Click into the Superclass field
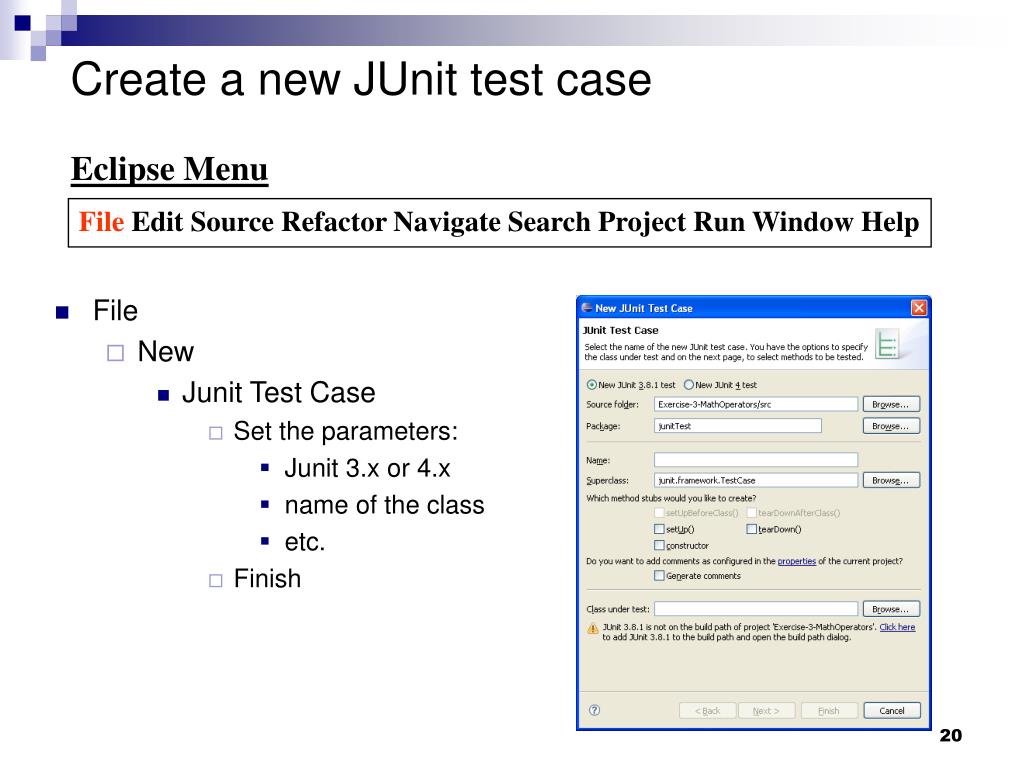1024x768 pixels. (x=756, y=480)
